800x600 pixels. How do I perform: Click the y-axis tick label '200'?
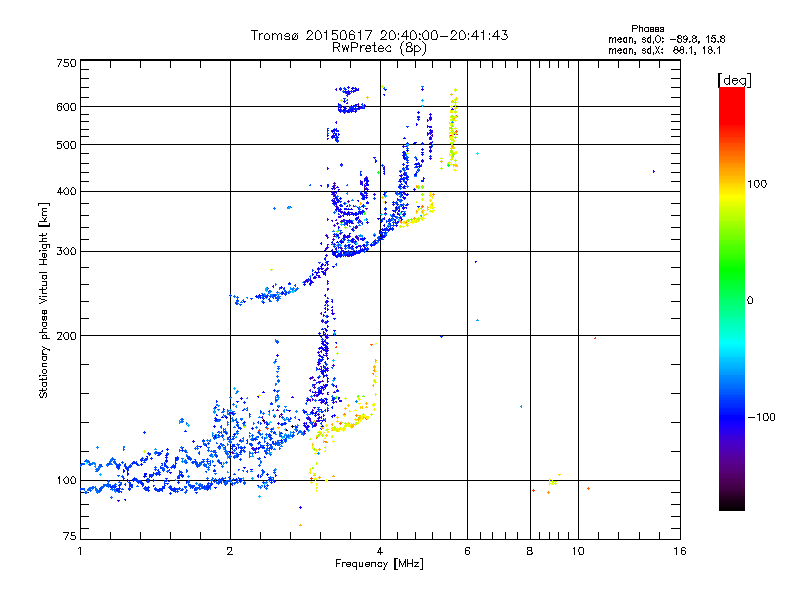pyautogui.click(x=67, y=336)
